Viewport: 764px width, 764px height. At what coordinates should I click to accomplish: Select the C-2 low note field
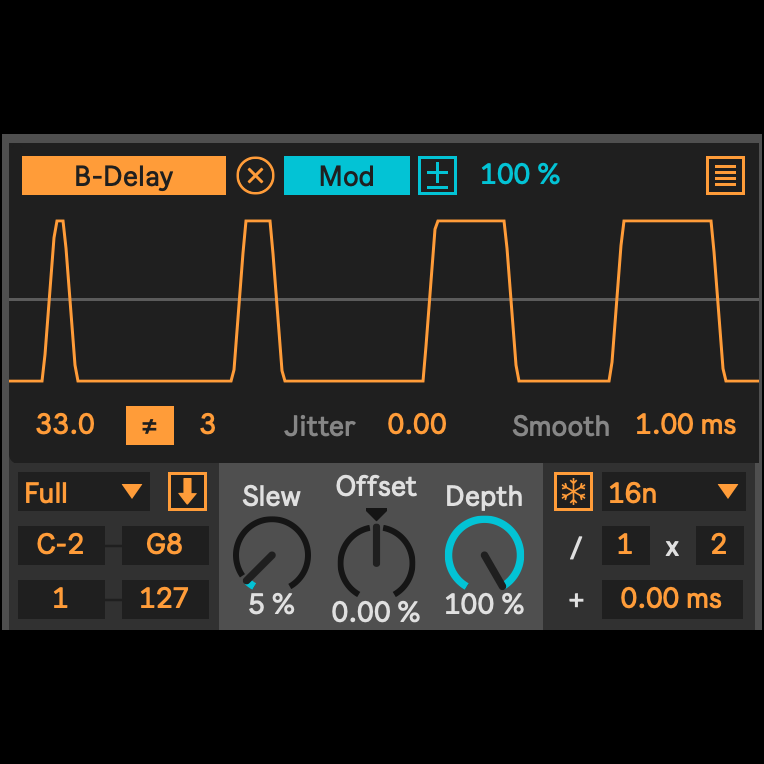point(60,546)
